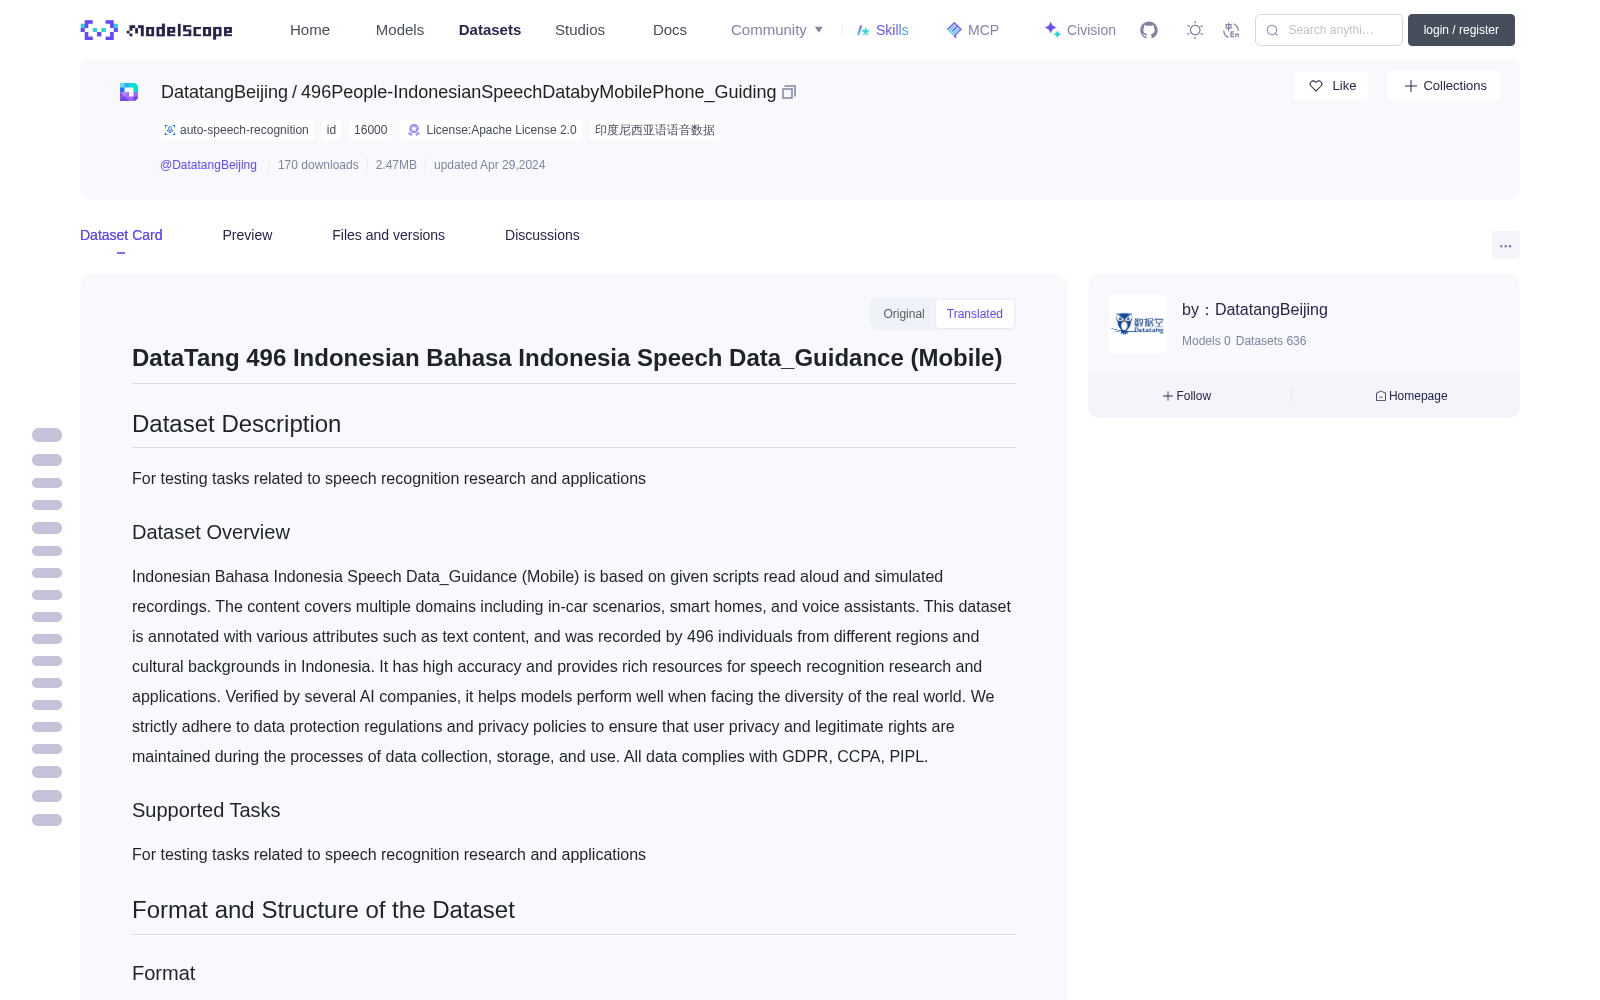1600x1000 pixels.
Task: Open Datasets navigation item
Action: [490, 30]
